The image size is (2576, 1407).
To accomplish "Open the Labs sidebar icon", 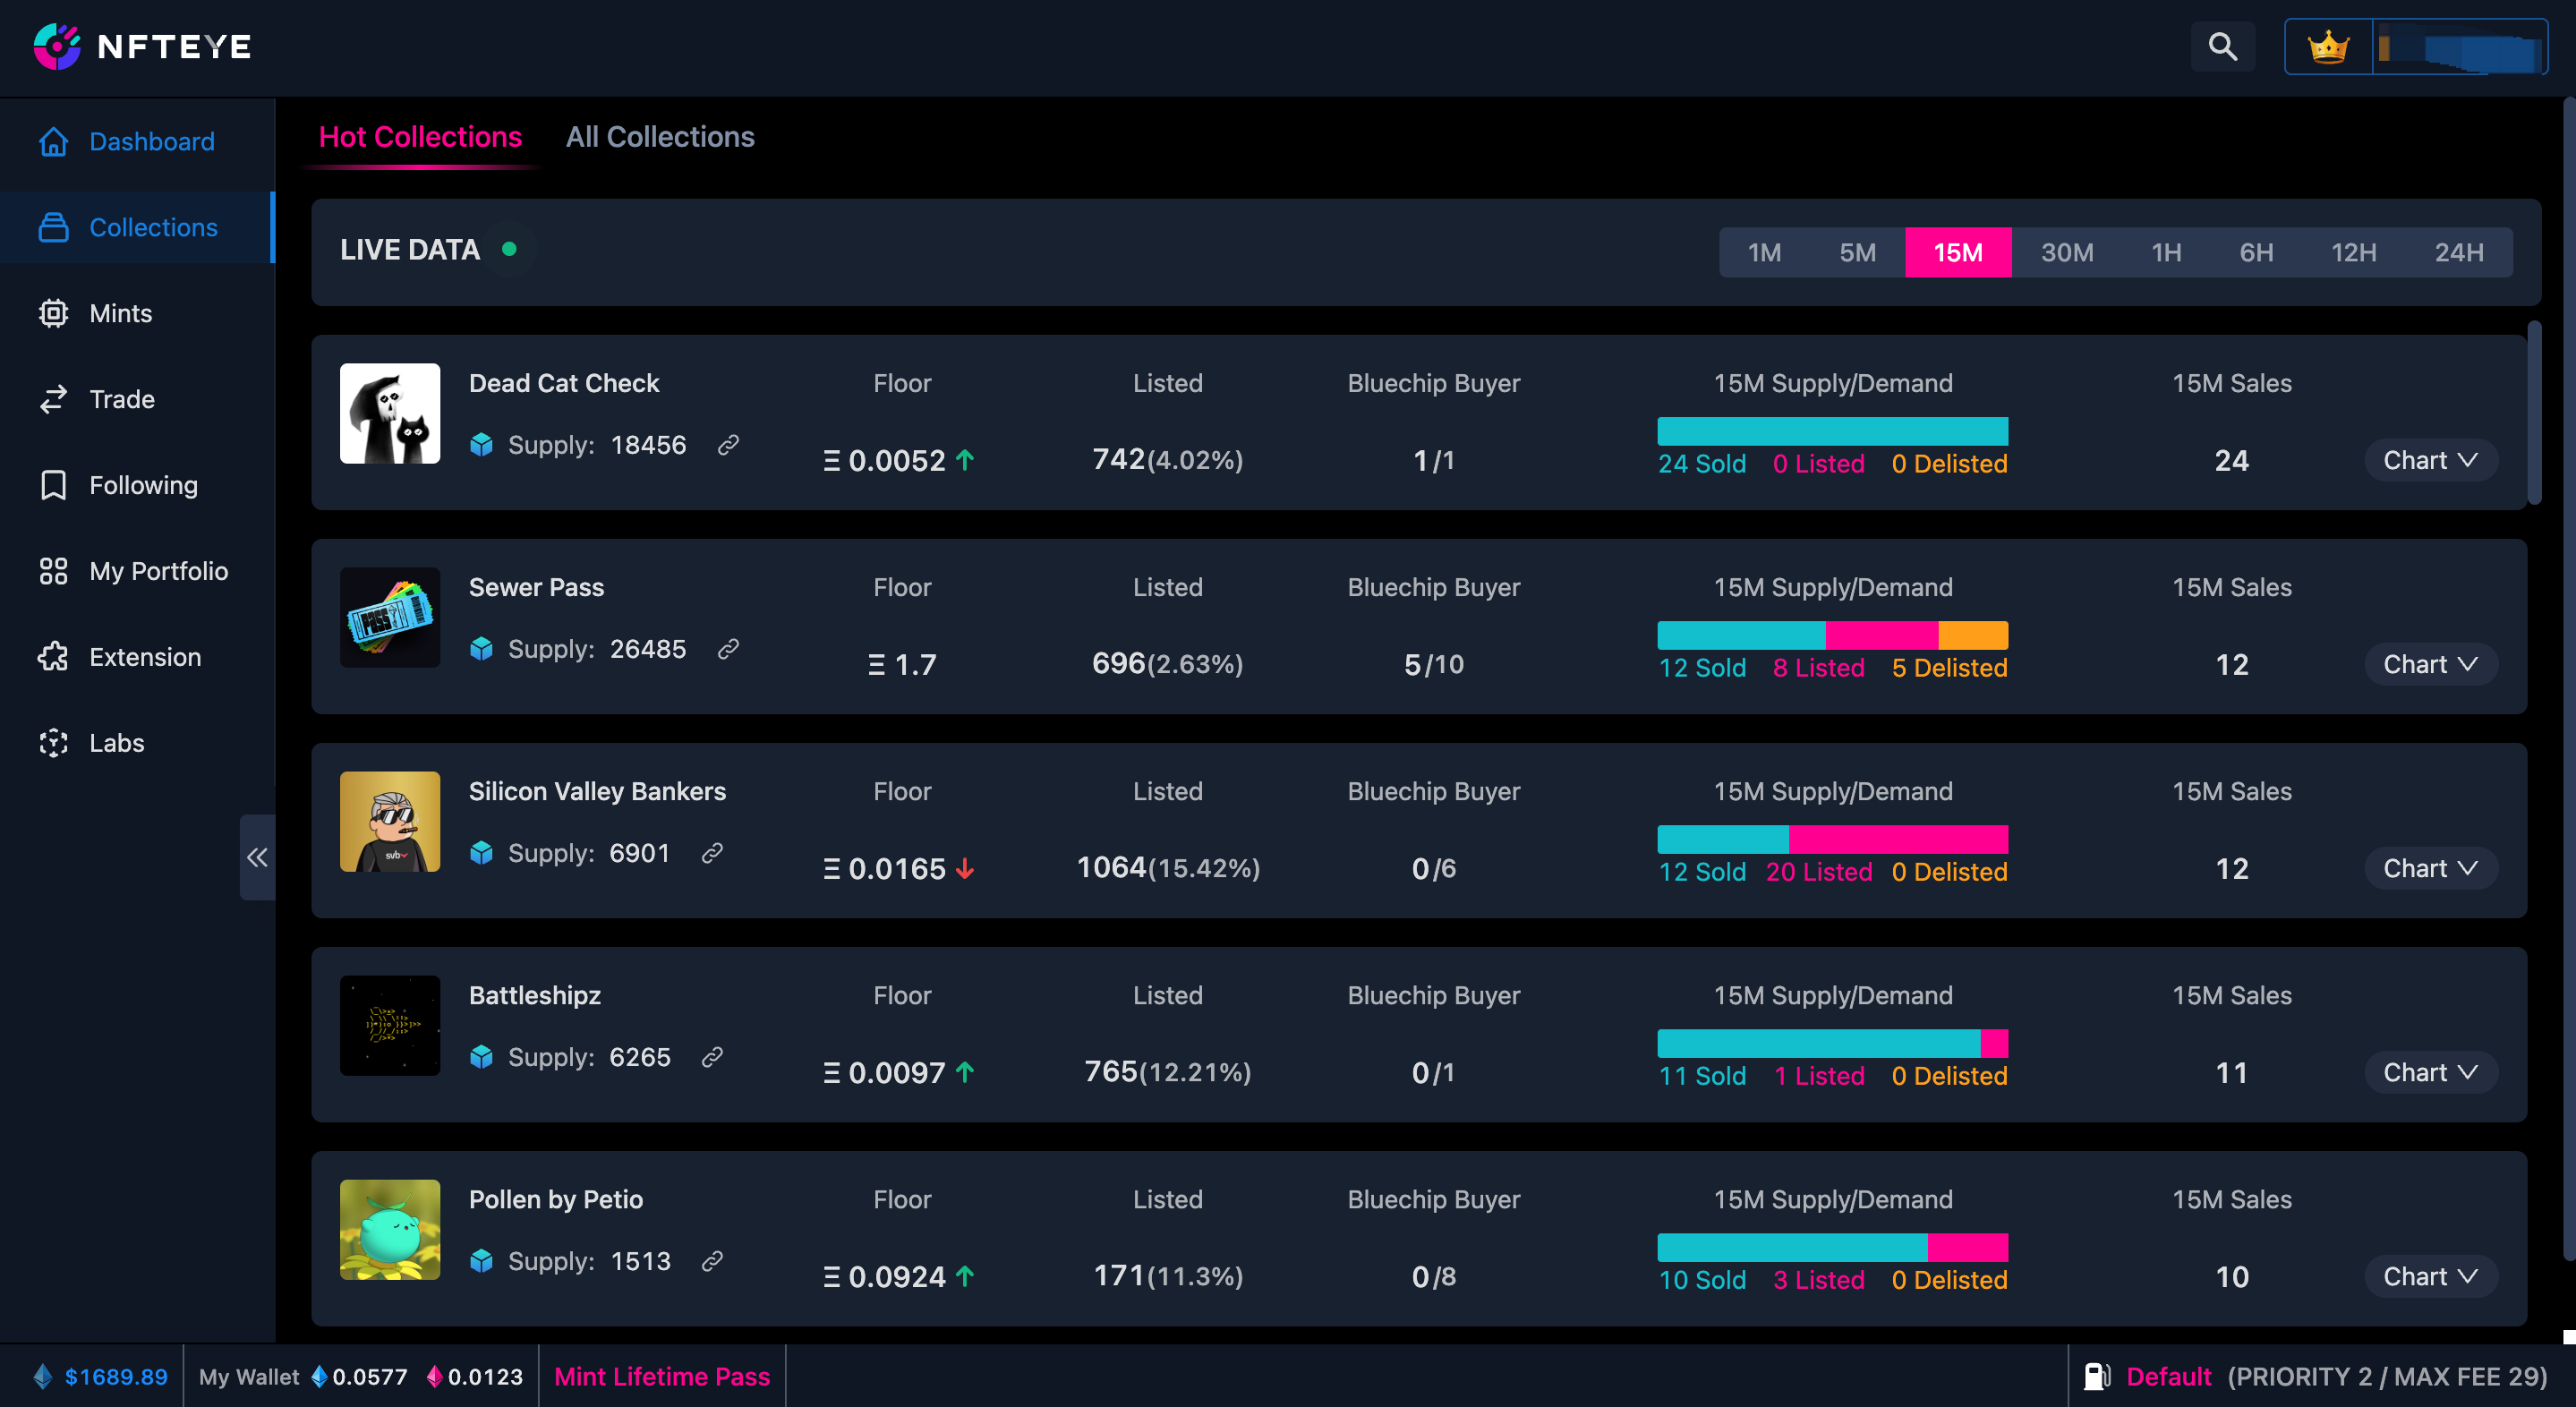I will [x=53, y=743].
